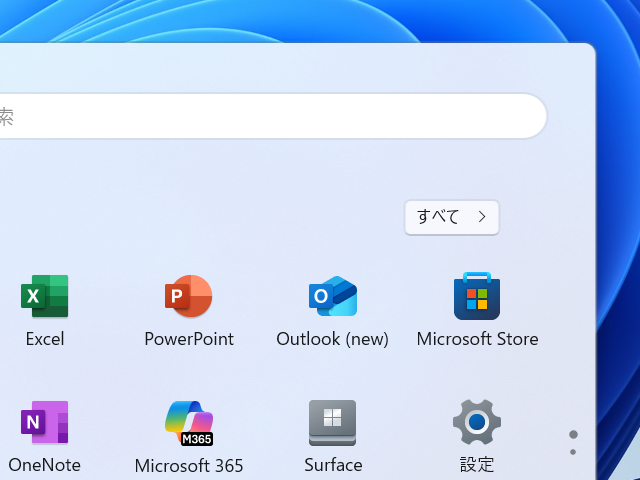Viewport: 640px width, 480px height.
Task: Open the Excel app icon
Action: point(44,296)
